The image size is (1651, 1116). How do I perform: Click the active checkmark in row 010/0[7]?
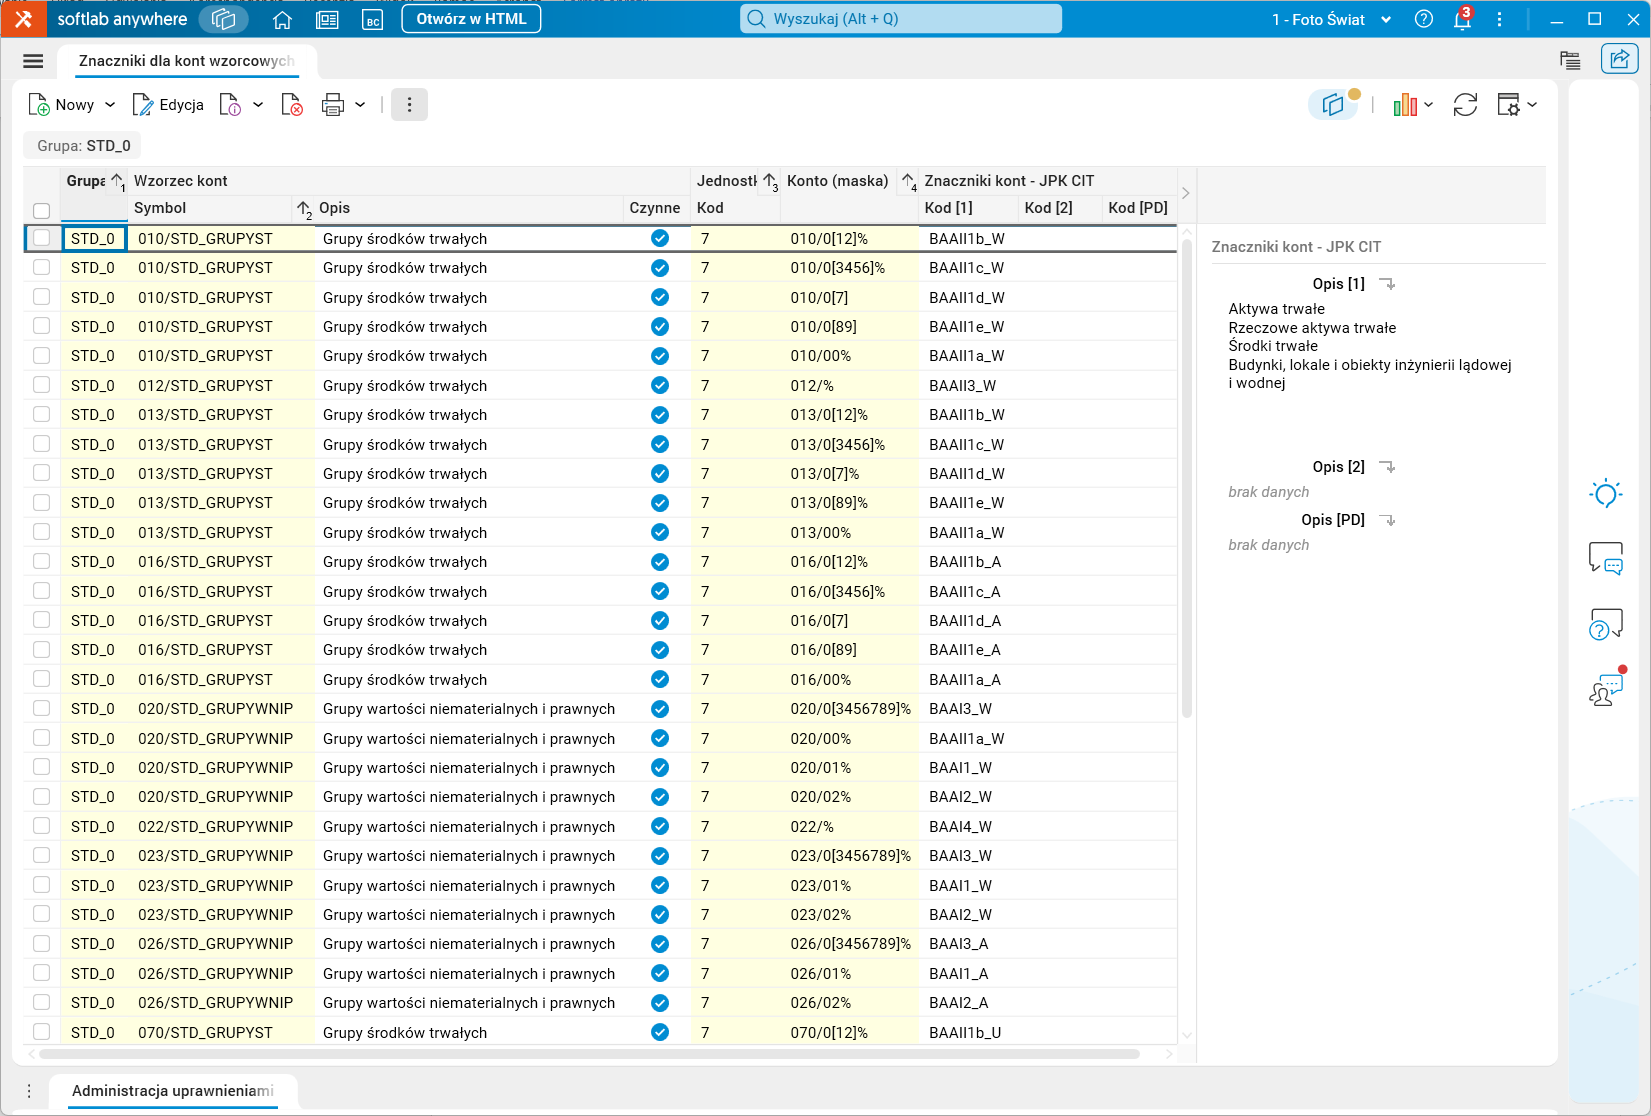point(660,297)
